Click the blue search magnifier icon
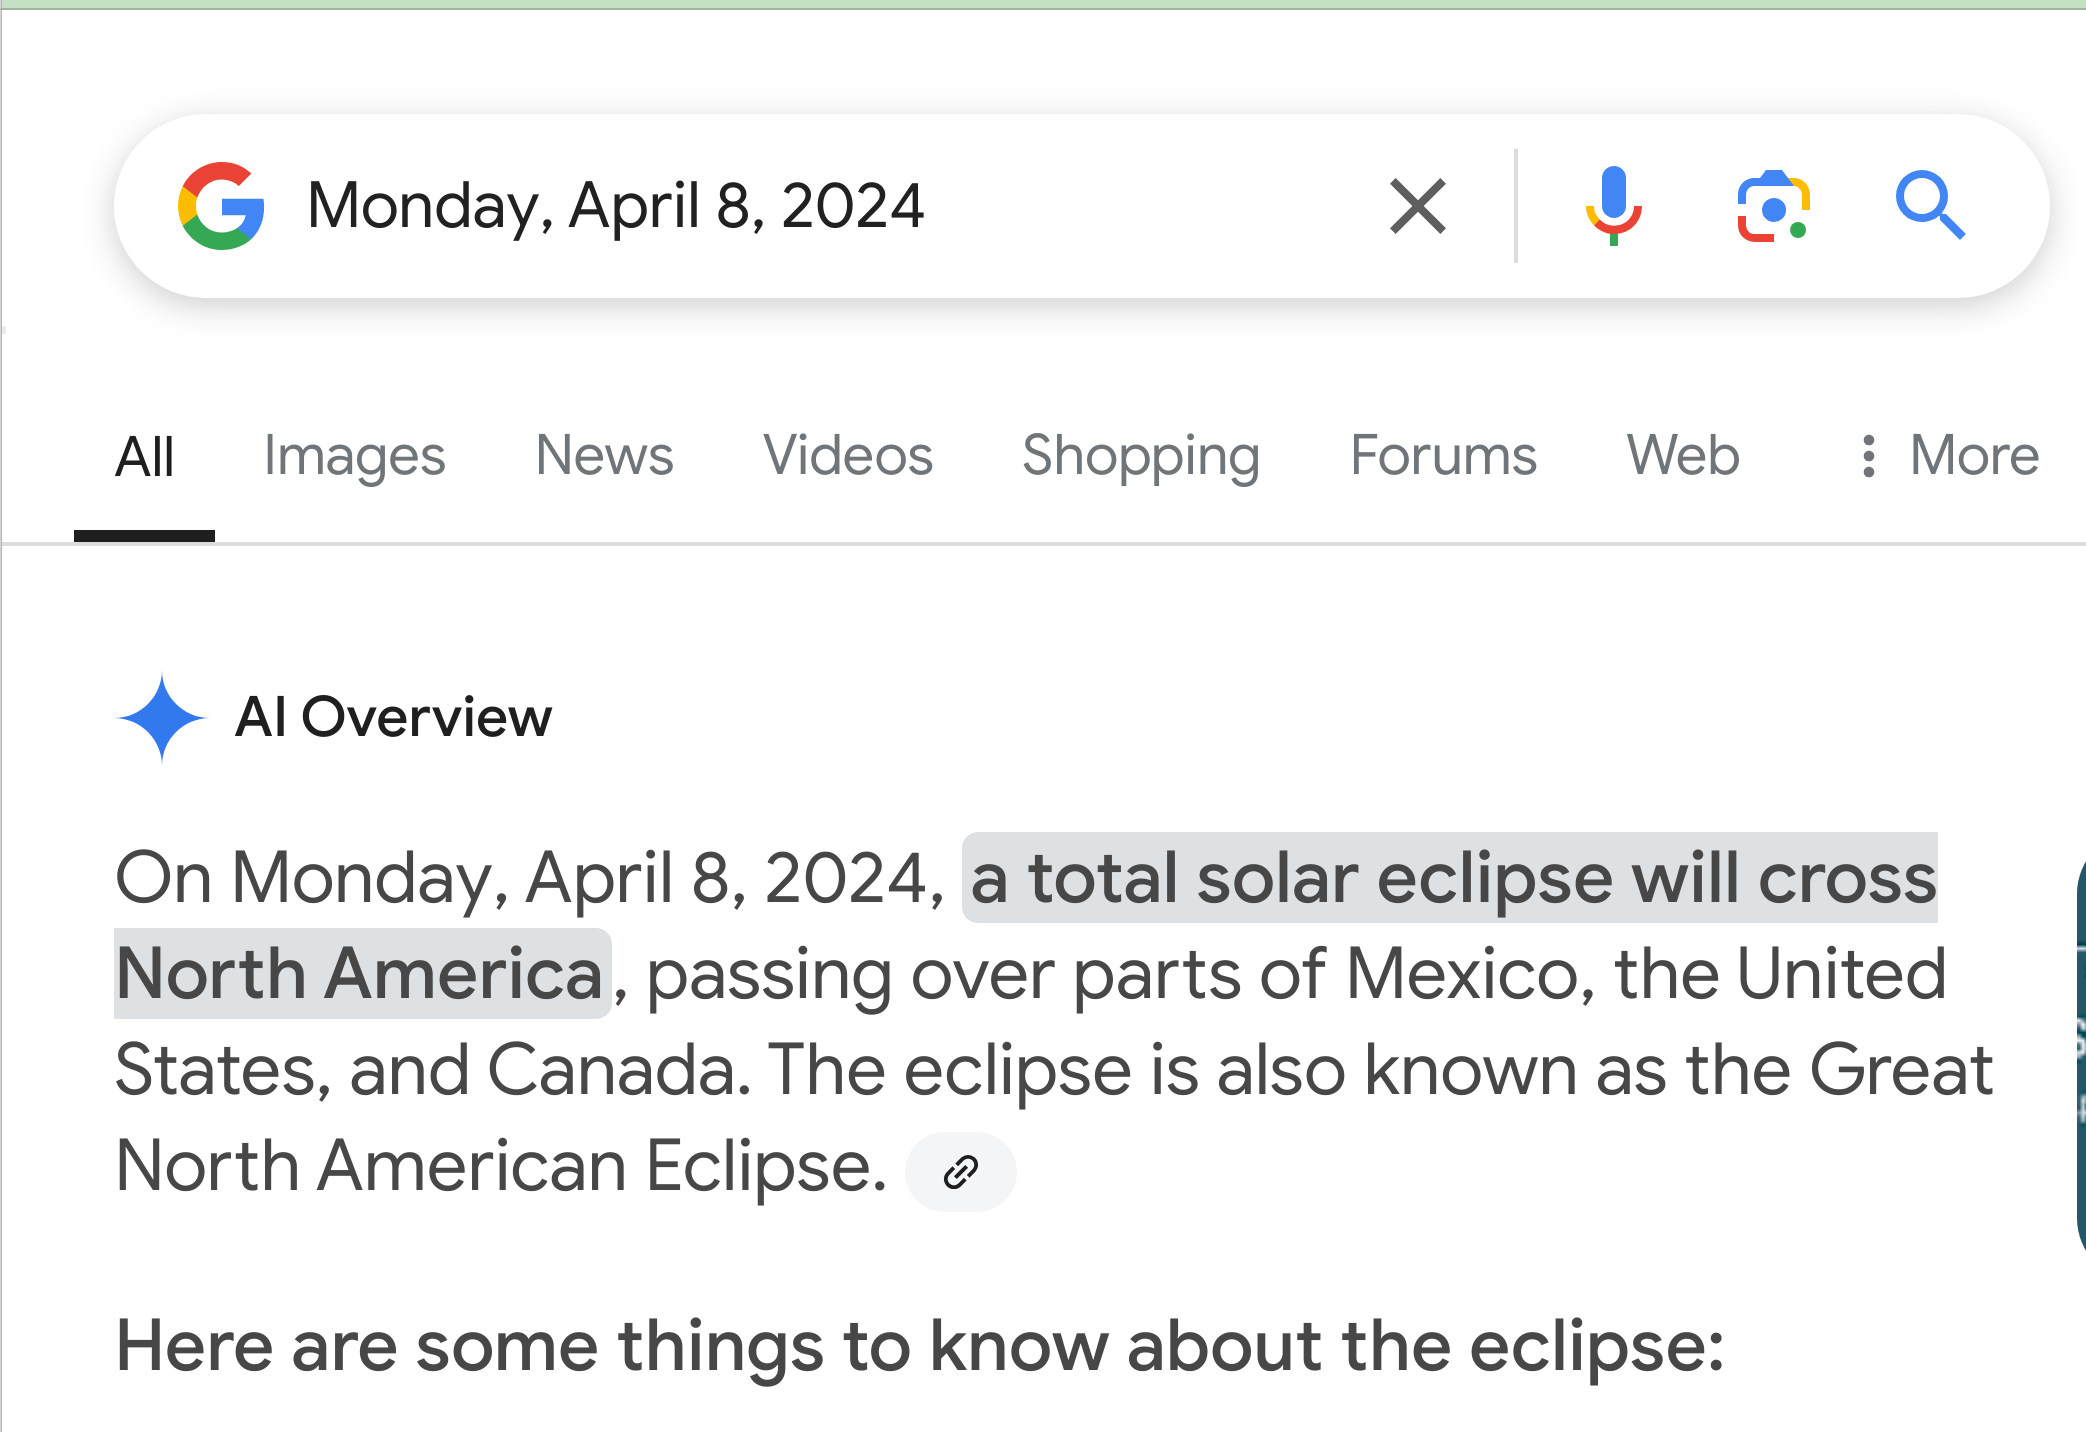 pos(1930,206)
